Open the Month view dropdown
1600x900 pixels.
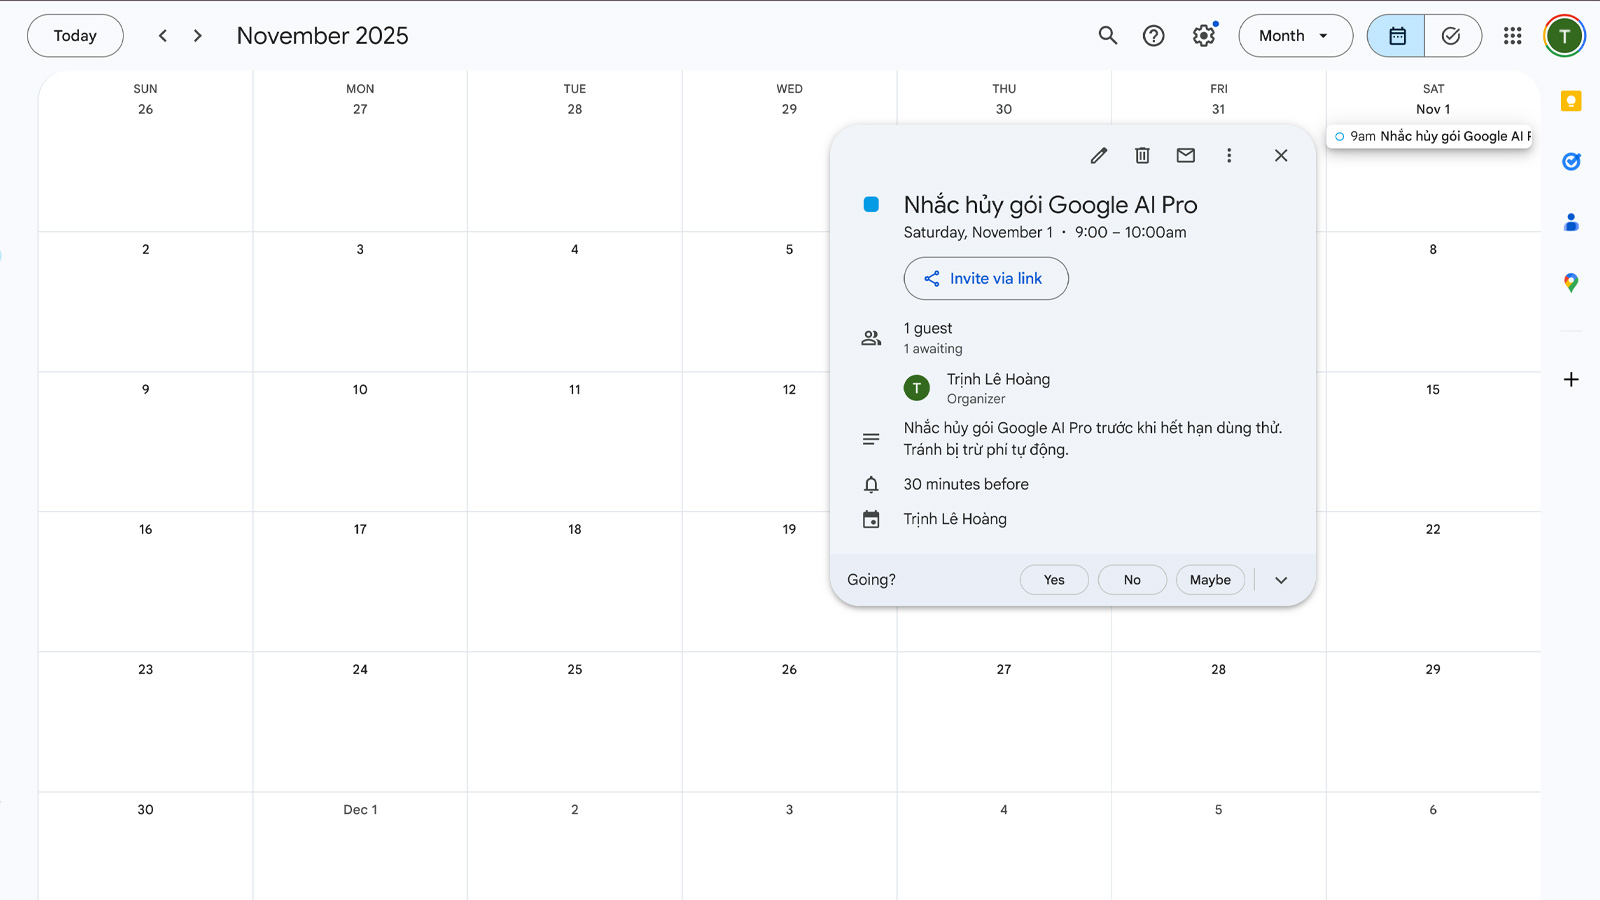click(x=1295, y=36)
